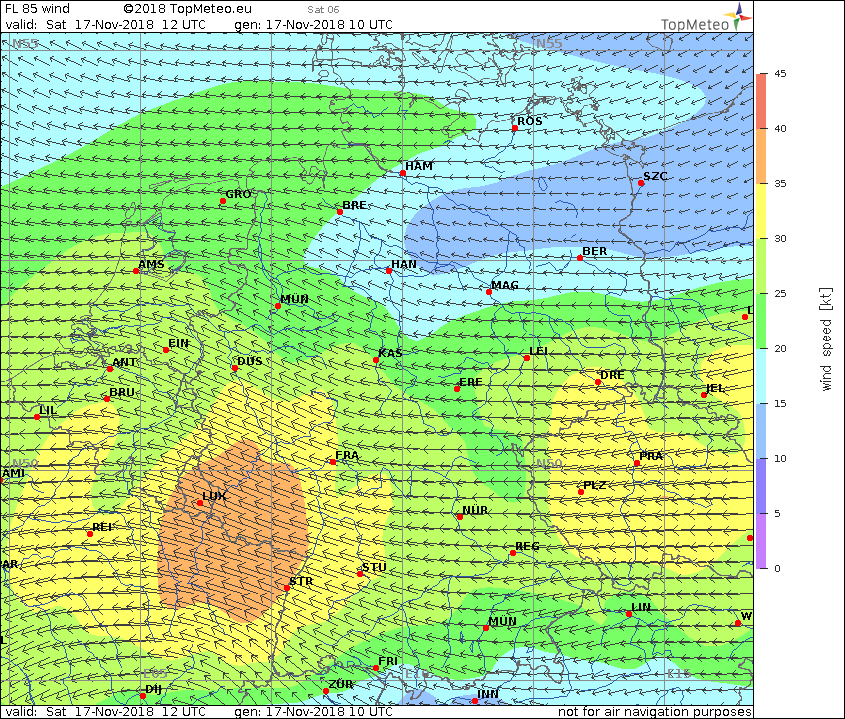This screenshot has width=845, height=719.
Task: Select the purple 0–5 kt legend segment
Action: 763,540
